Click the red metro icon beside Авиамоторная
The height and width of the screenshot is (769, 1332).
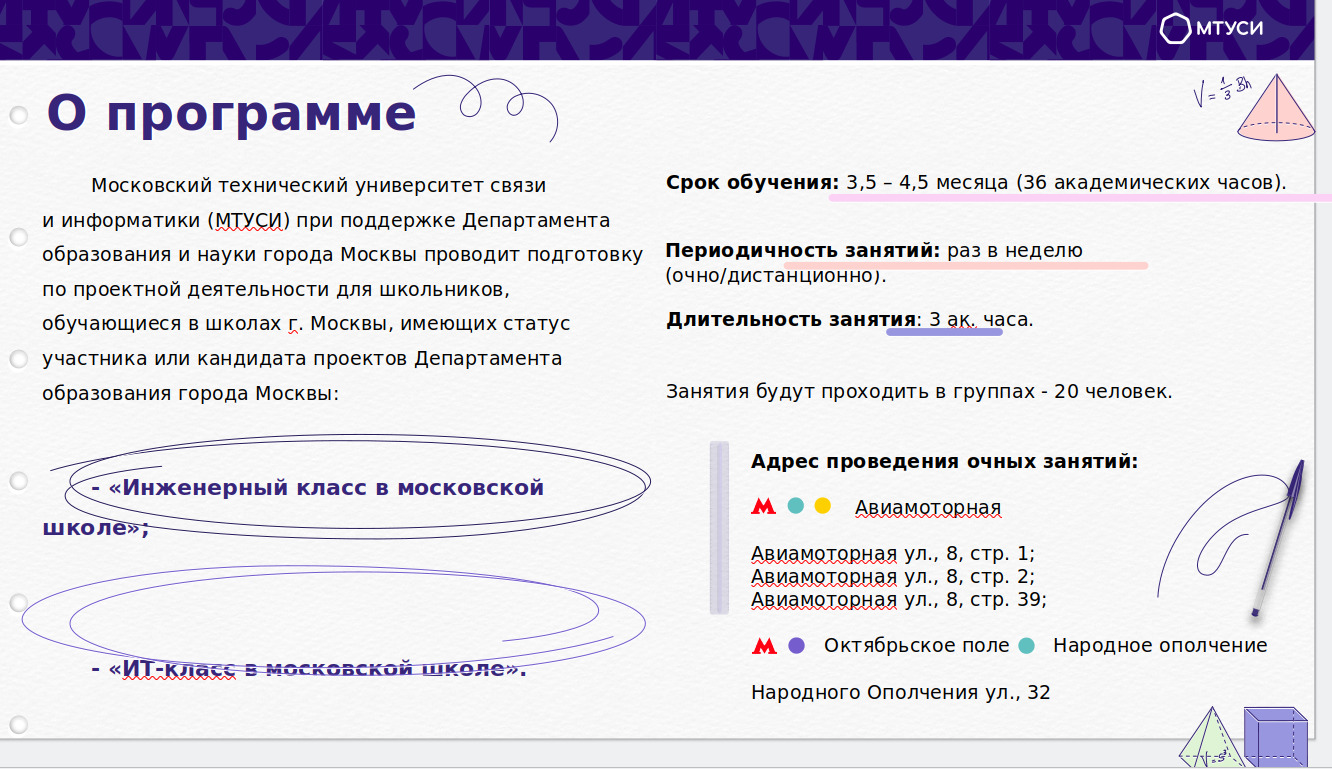tap(763, 507)
